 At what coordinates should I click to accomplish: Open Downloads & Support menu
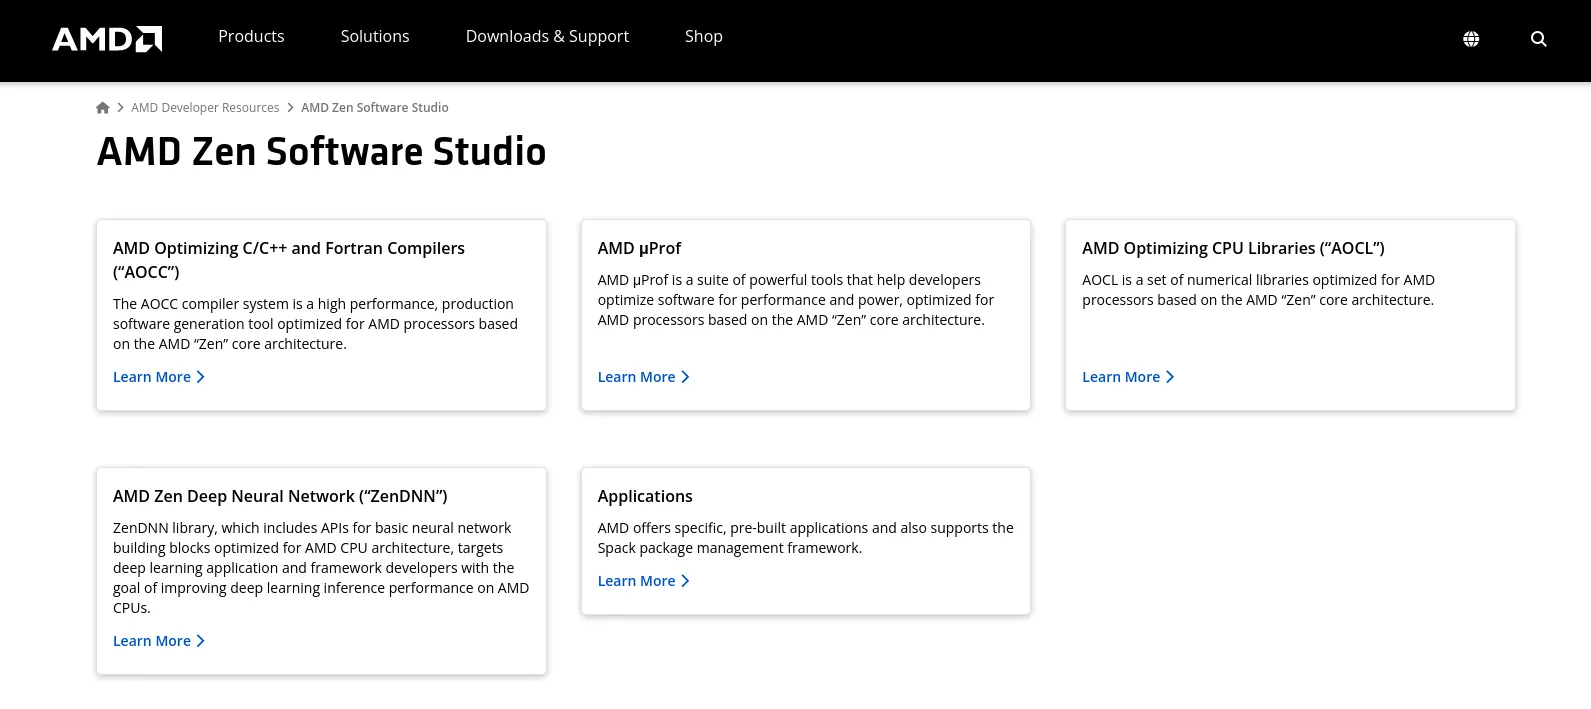pyautogui.click(x=547, y=36)
